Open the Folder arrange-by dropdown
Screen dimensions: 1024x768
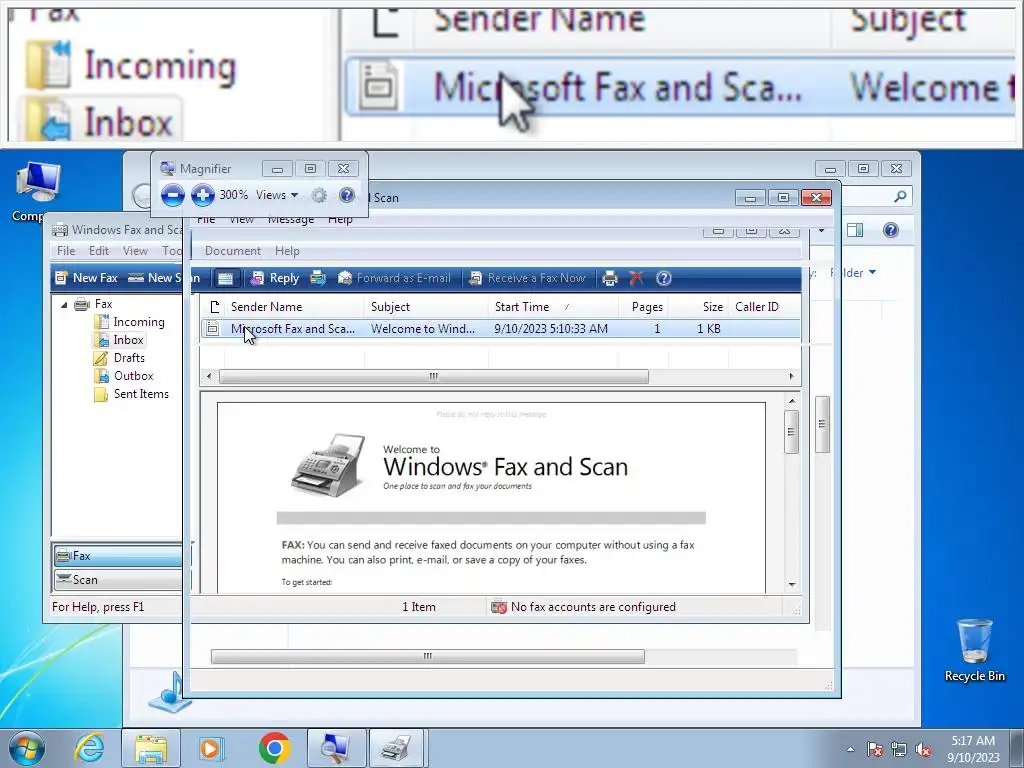pos(852,272)
